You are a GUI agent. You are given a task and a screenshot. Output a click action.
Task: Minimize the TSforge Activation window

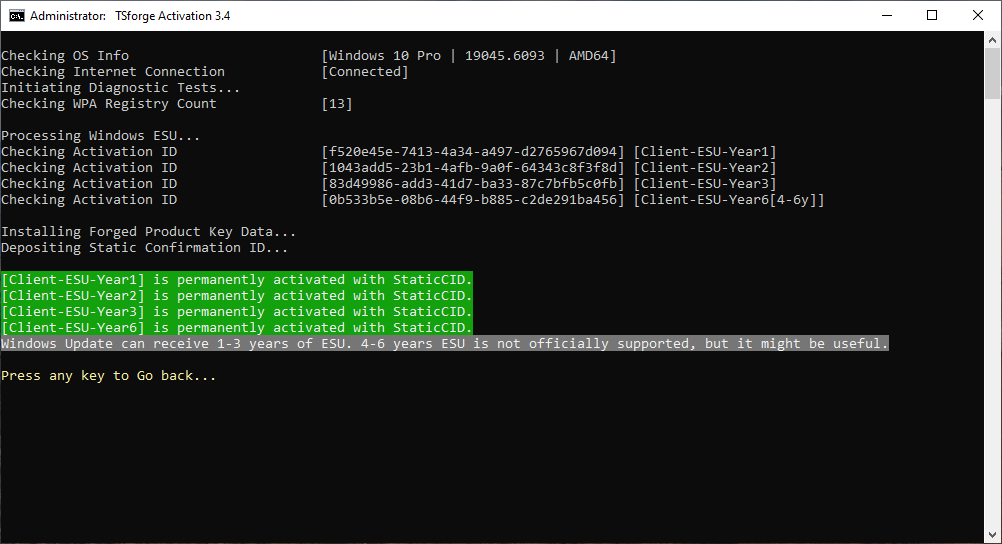coord(886,15)
